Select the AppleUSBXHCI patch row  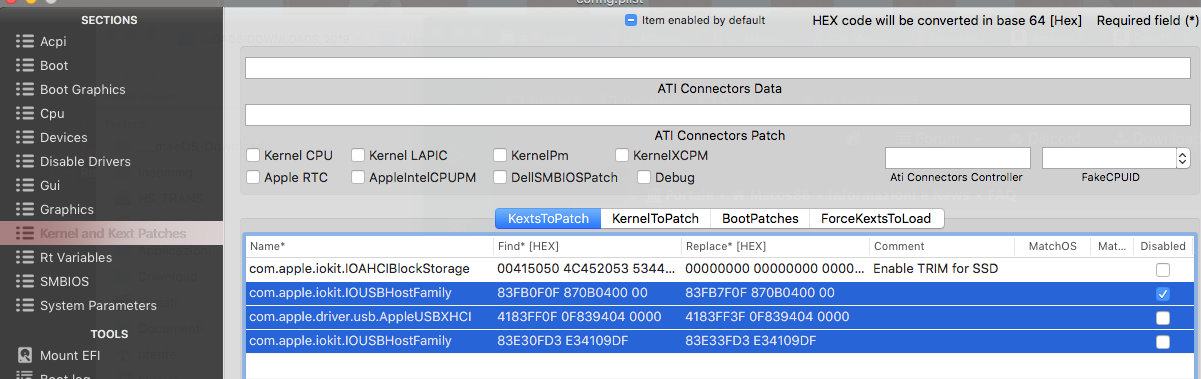click(718, 317)
